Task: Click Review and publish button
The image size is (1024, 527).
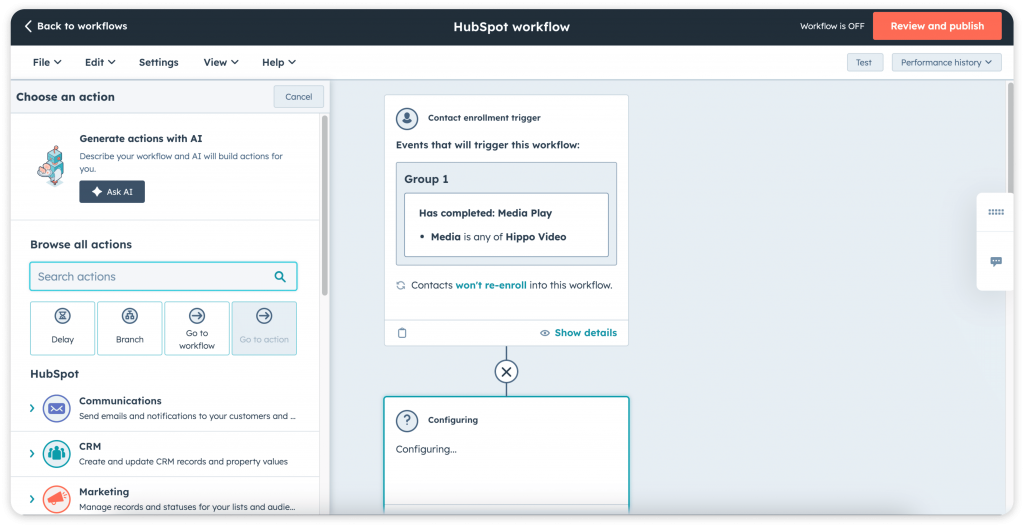Action: pos(936,26)
